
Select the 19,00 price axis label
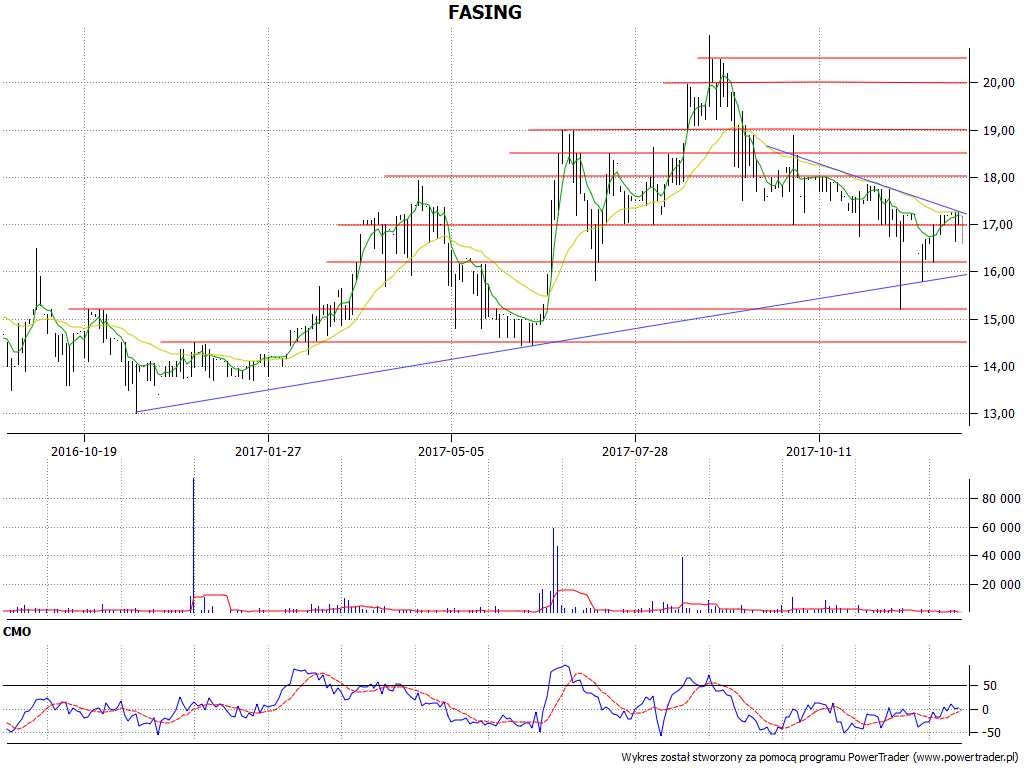(x=999, y=131)
